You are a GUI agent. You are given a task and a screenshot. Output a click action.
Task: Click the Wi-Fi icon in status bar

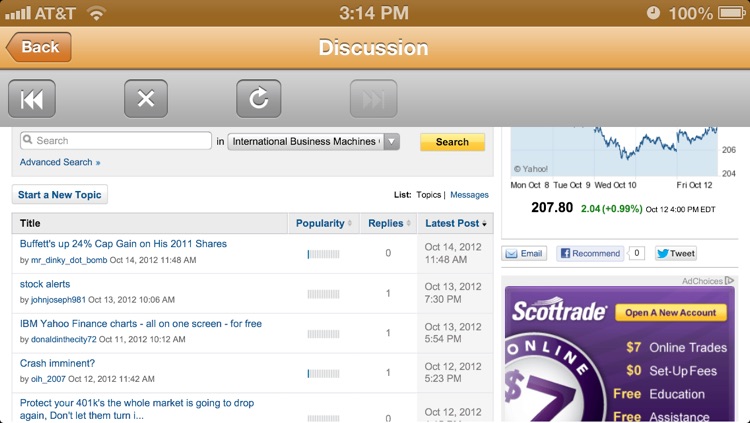pos(96,13)
